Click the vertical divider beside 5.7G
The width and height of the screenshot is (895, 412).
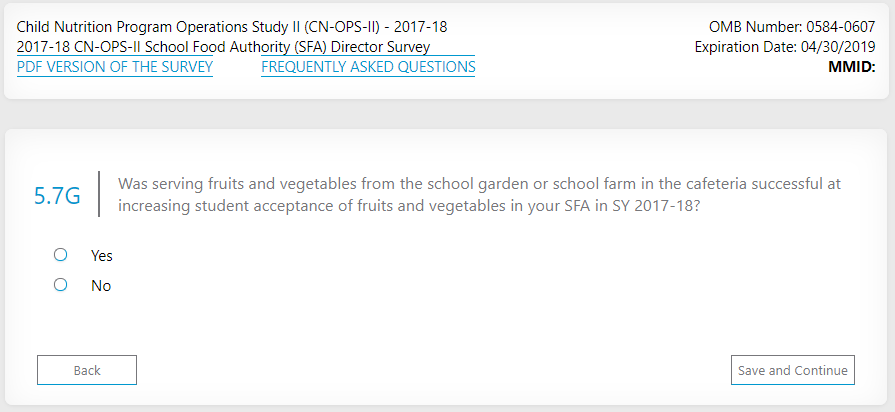[x=98, y=194]
